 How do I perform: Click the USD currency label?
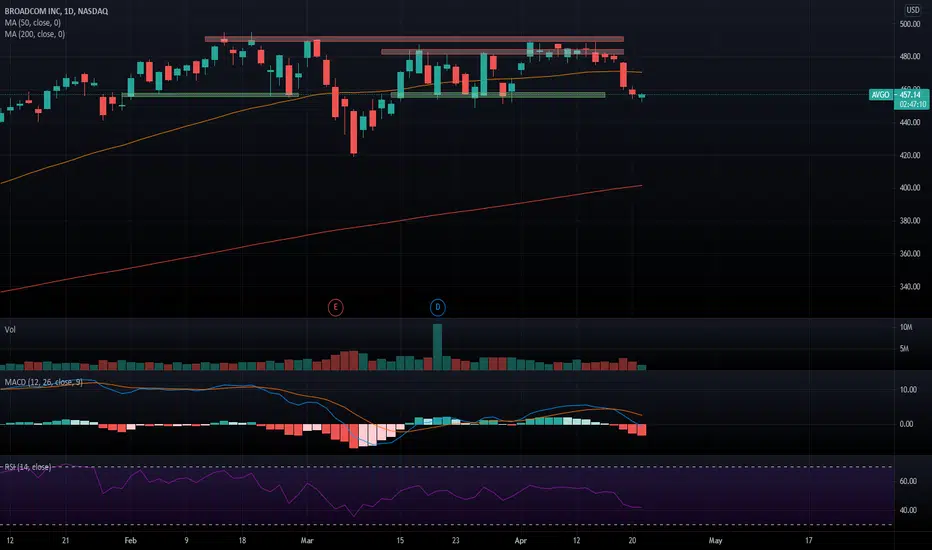point(912,10)
